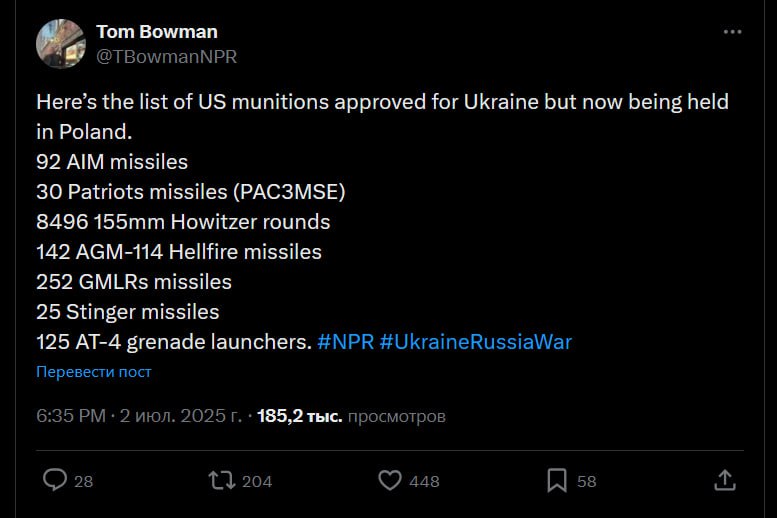Open the #UkraineRussiaWar hashtag
The height and width of the screenshot is (518, 777).
point(476,341)
